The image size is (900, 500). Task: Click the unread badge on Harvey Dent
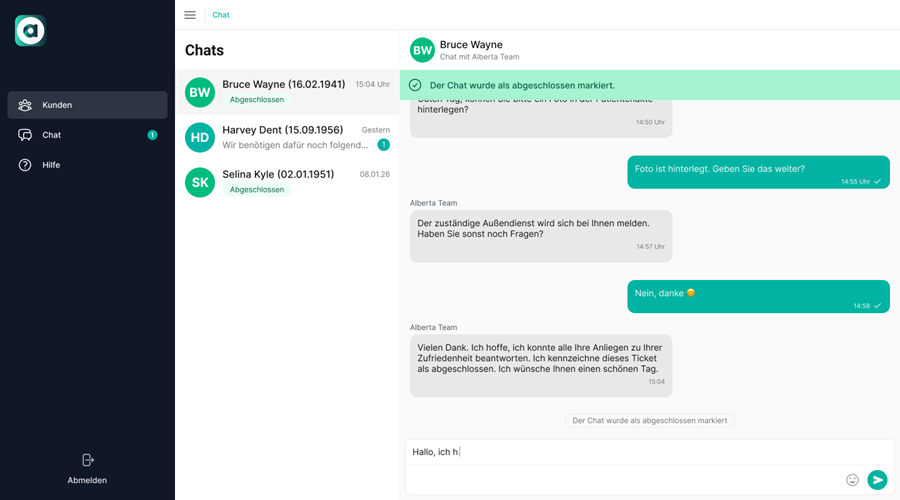pyautogui.click(x=383, y=145)
